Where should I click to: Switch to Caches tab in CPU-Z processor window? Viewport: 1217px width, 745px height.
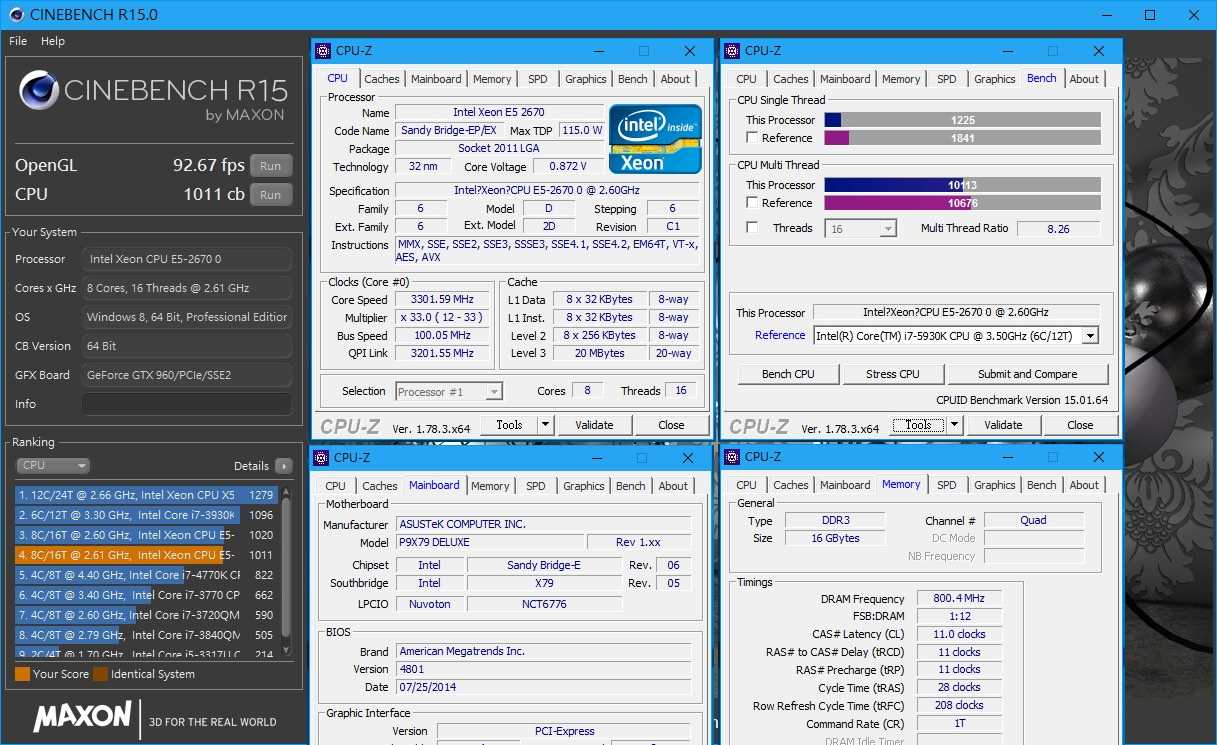click(x=382, y=79)
